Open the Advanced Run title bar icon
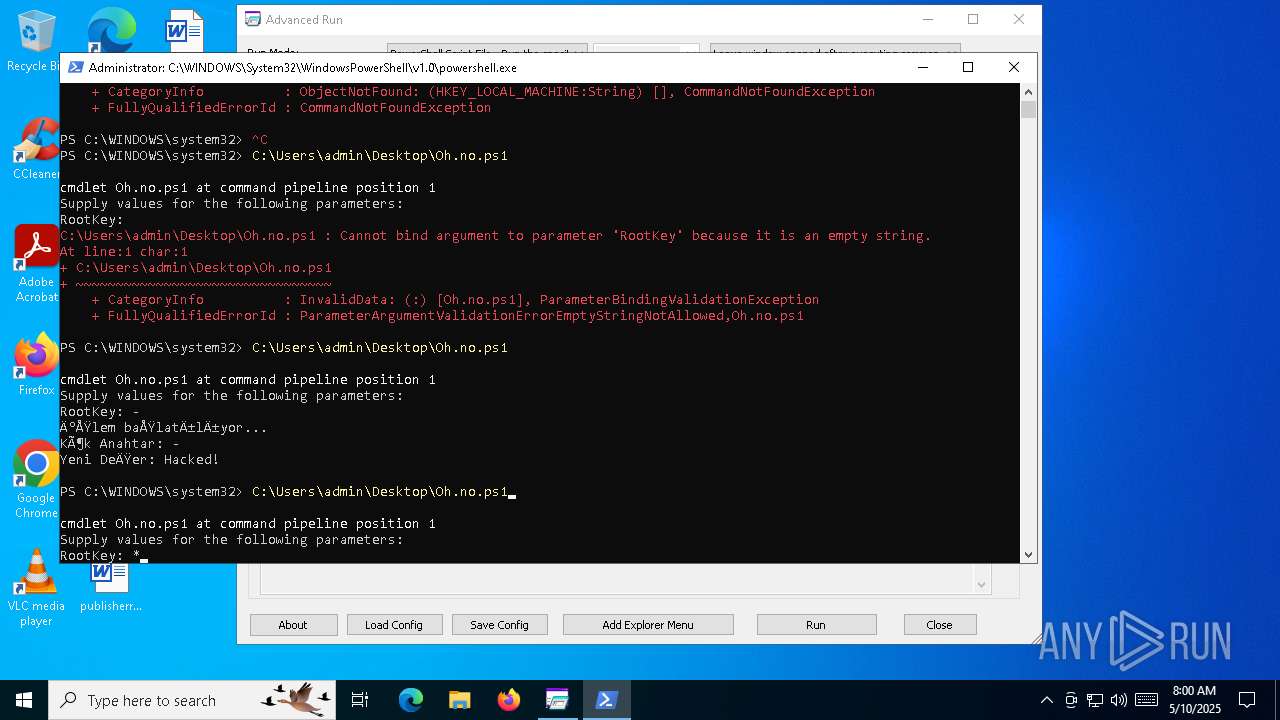1280x720 pixels. (x=253, y=19)
